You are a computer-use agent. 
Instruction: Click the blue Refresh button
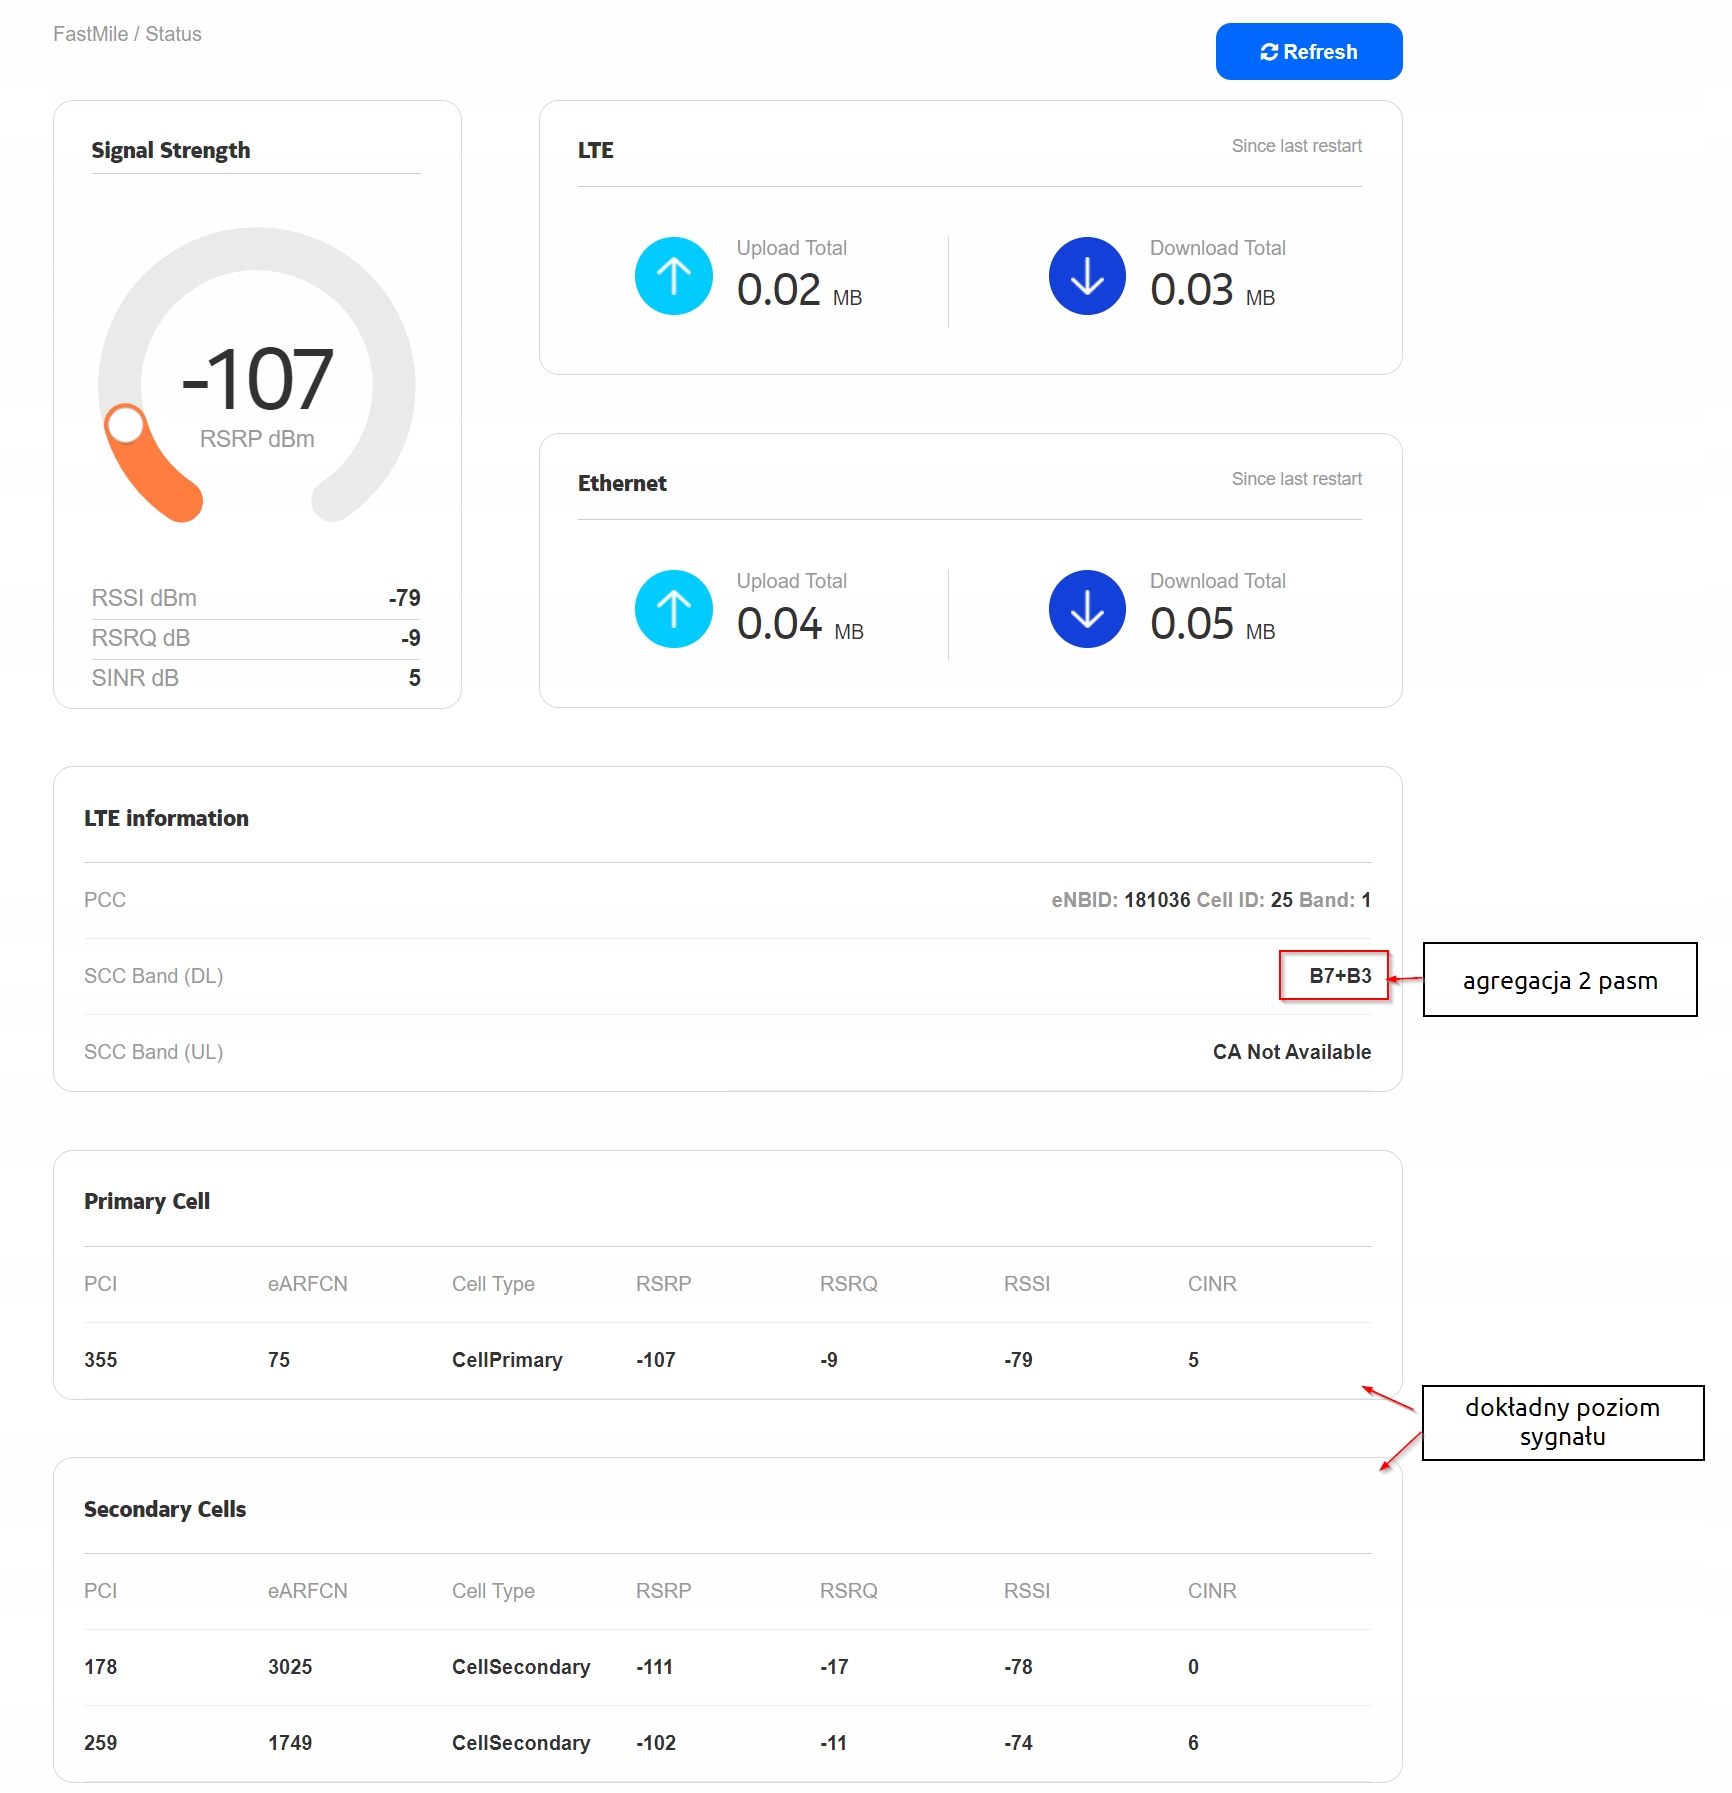1308,52
